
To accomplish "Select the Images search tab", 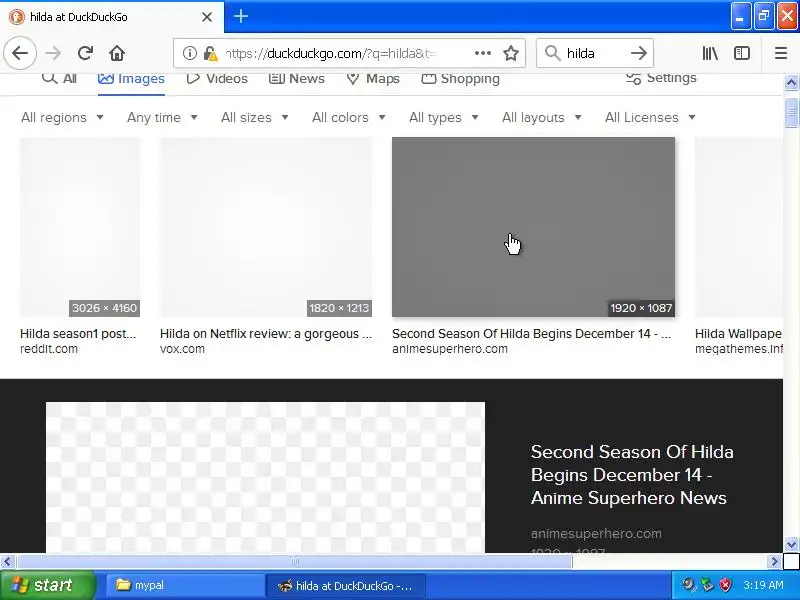I will (x=131, y=78).
